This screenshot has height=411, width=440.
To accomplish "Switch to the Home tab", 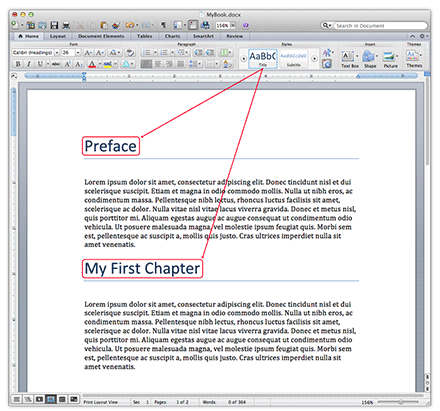I will [29, 36].
